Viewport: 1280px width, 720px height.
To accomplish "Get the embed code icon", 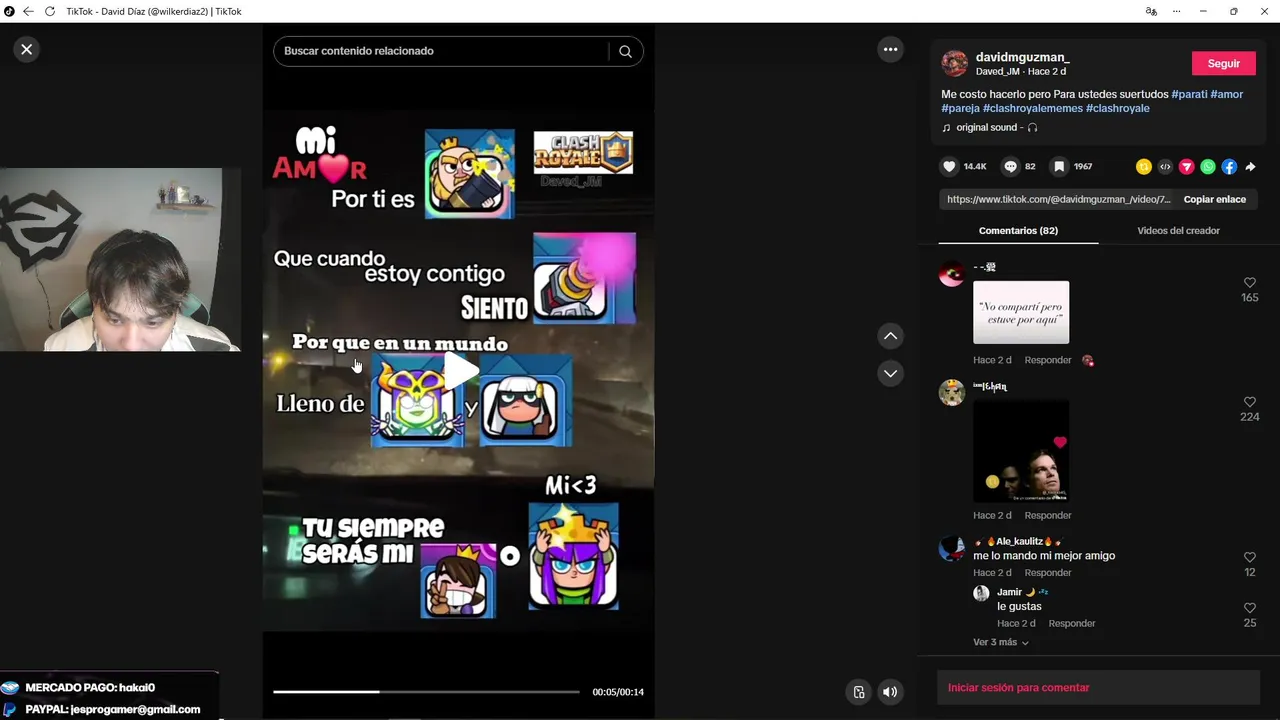I will [1165, 167].
